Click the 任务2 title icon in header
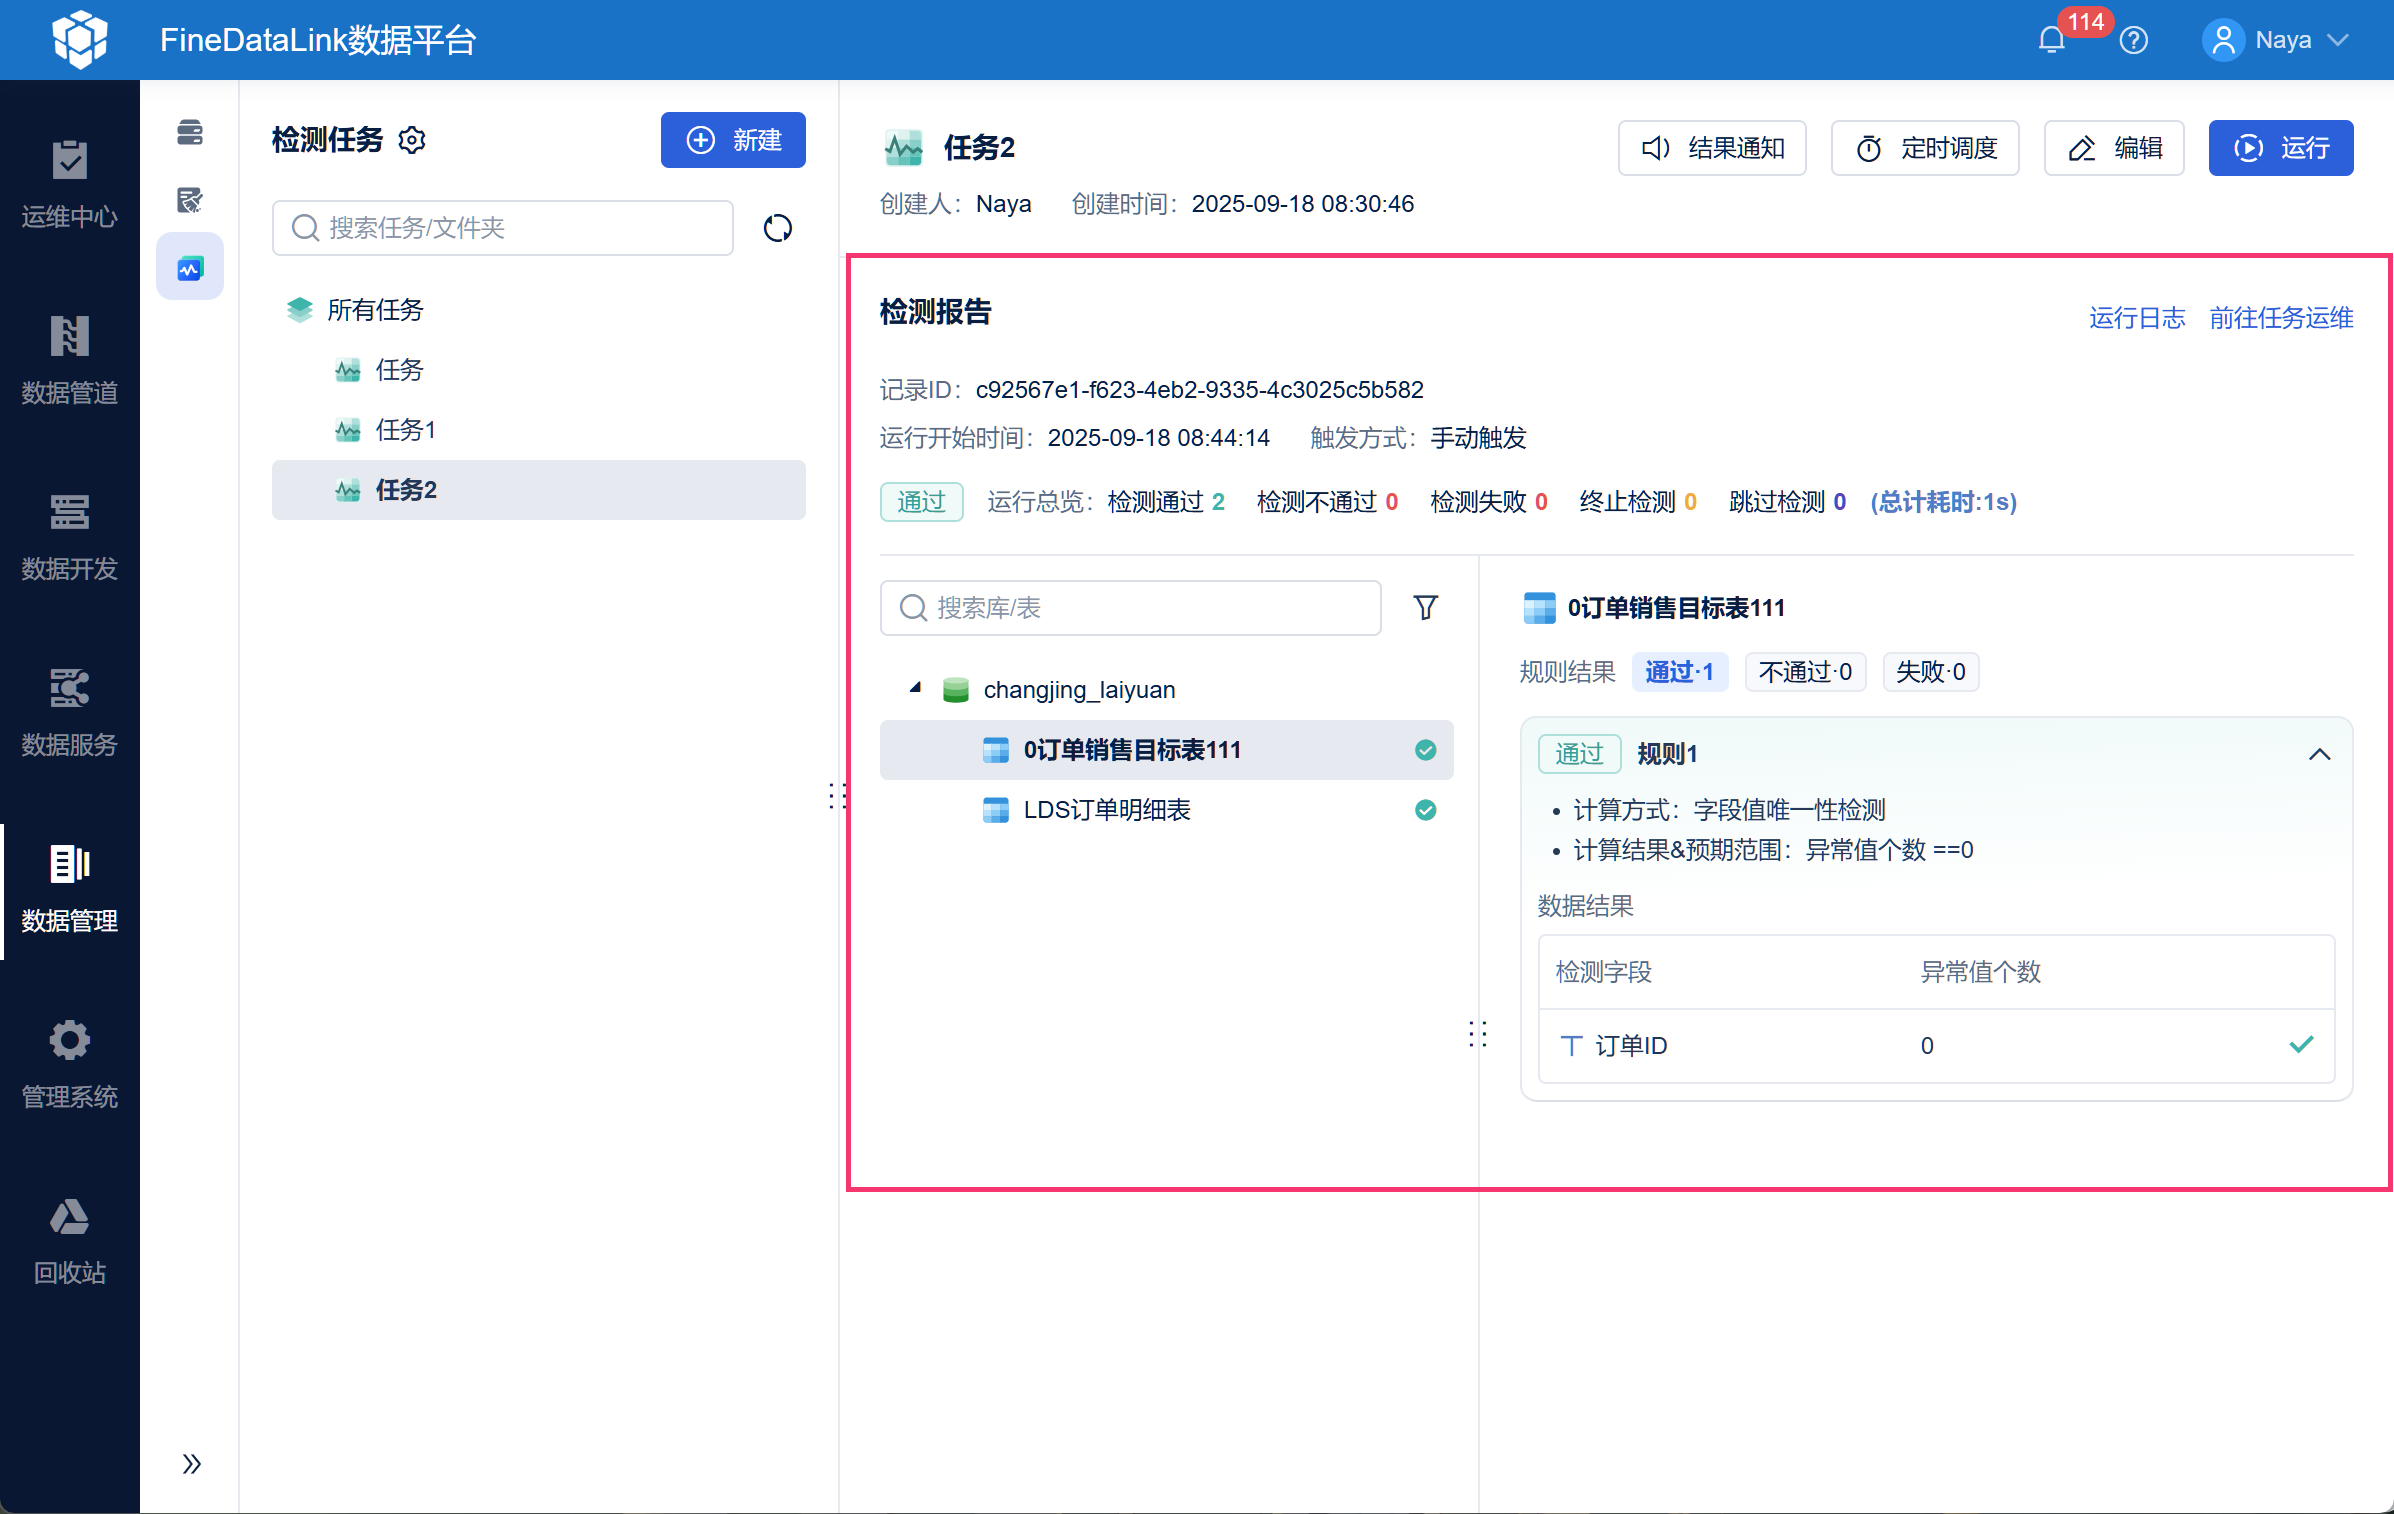The height and width of the screenshot is (1514, 2394). 904,148
